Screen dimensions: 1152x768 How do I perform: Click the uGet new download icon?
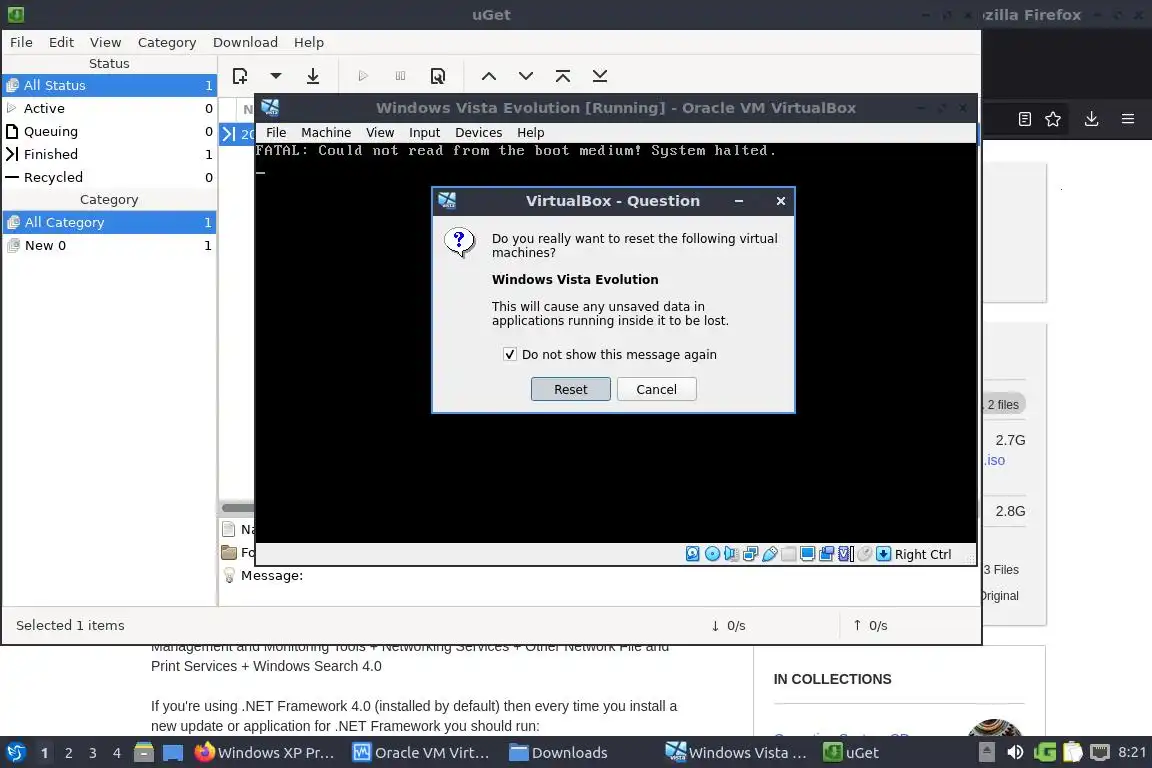(x=240, y=76)
